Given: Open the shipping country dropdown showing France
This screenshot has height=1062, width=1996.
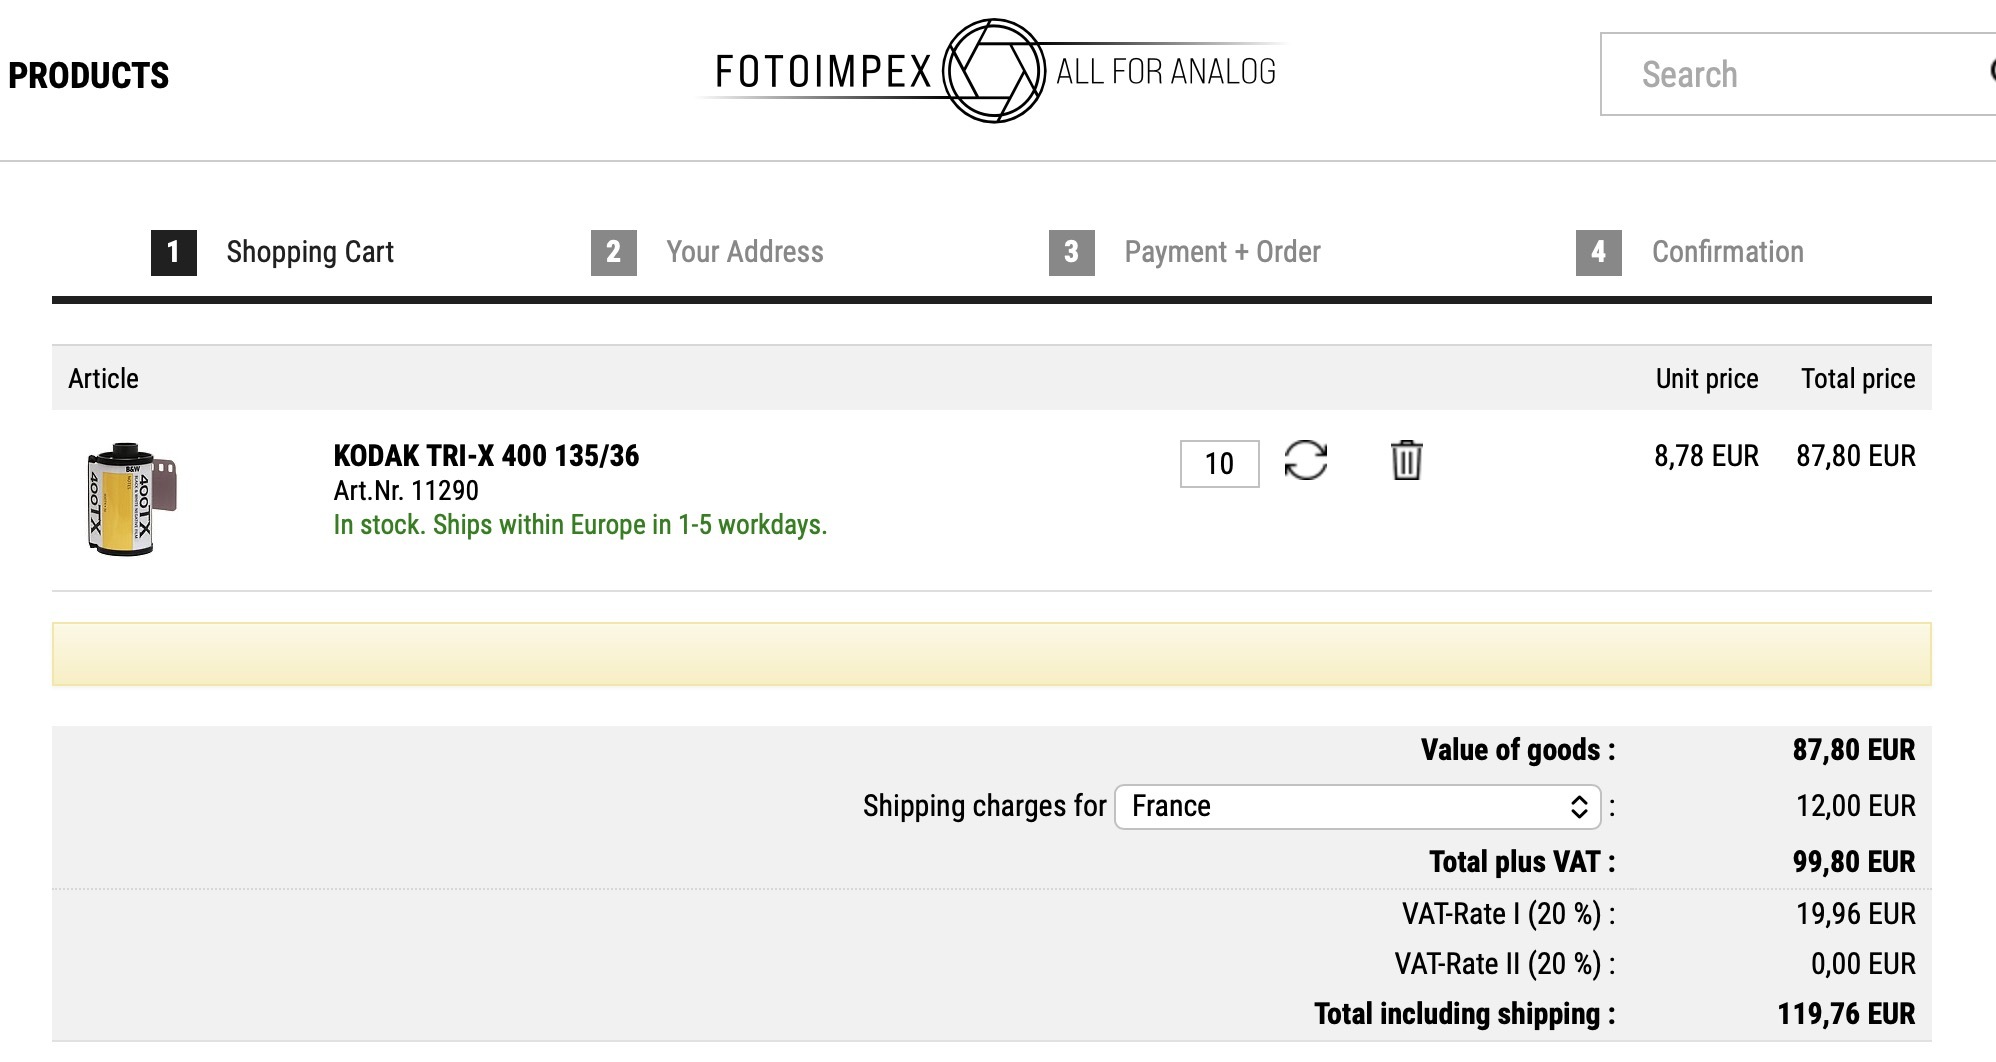Looking at the screenshot, I should [1357, 807].
